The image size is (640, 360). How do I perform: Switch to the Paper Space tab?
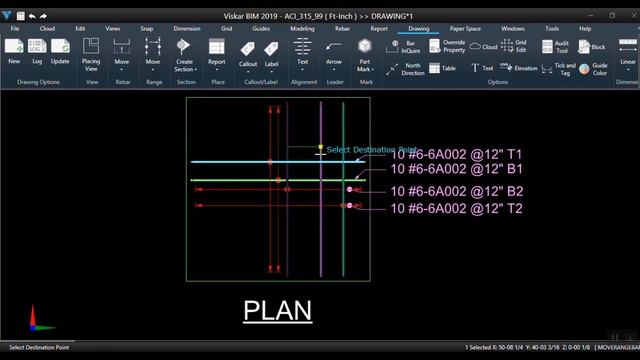[x=465, y=29]
